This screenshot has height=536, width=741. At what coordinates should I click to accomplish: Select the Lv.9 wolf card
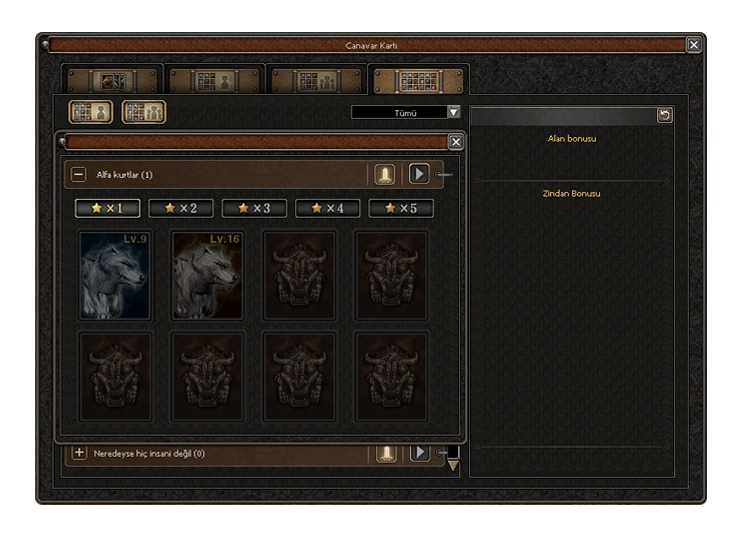[115, 276]
